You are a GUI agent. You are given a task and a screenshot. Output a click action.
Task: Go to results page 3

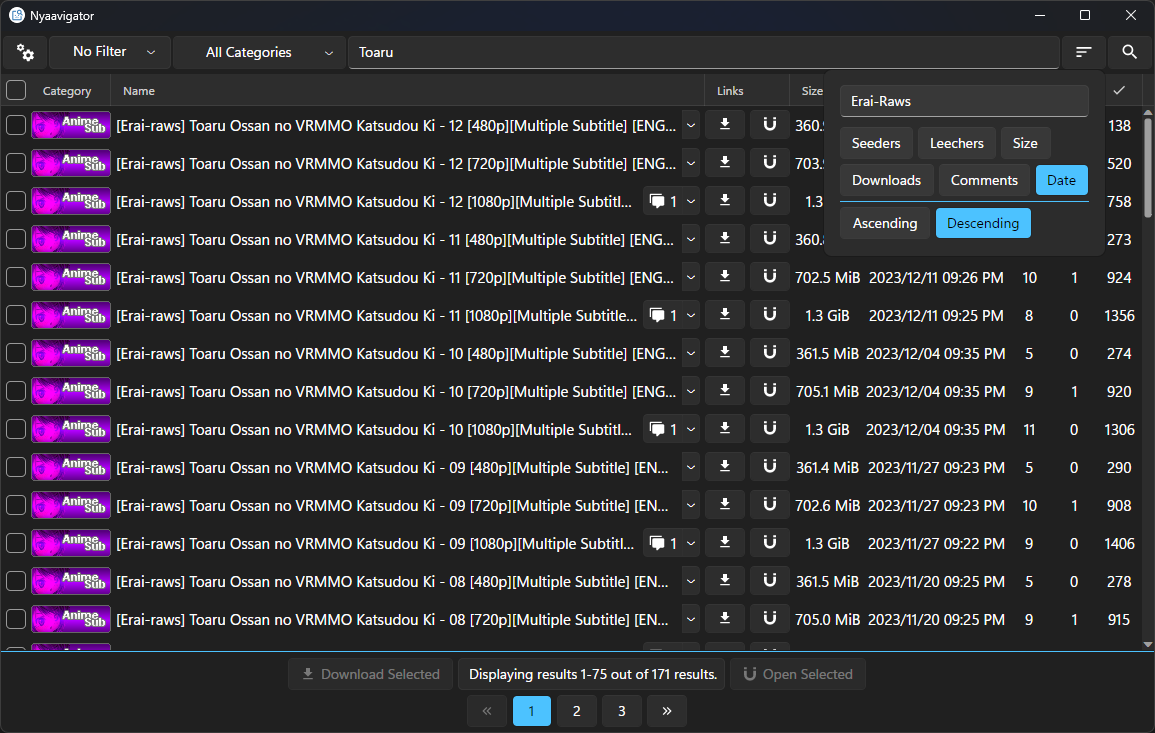coord(622,711)
